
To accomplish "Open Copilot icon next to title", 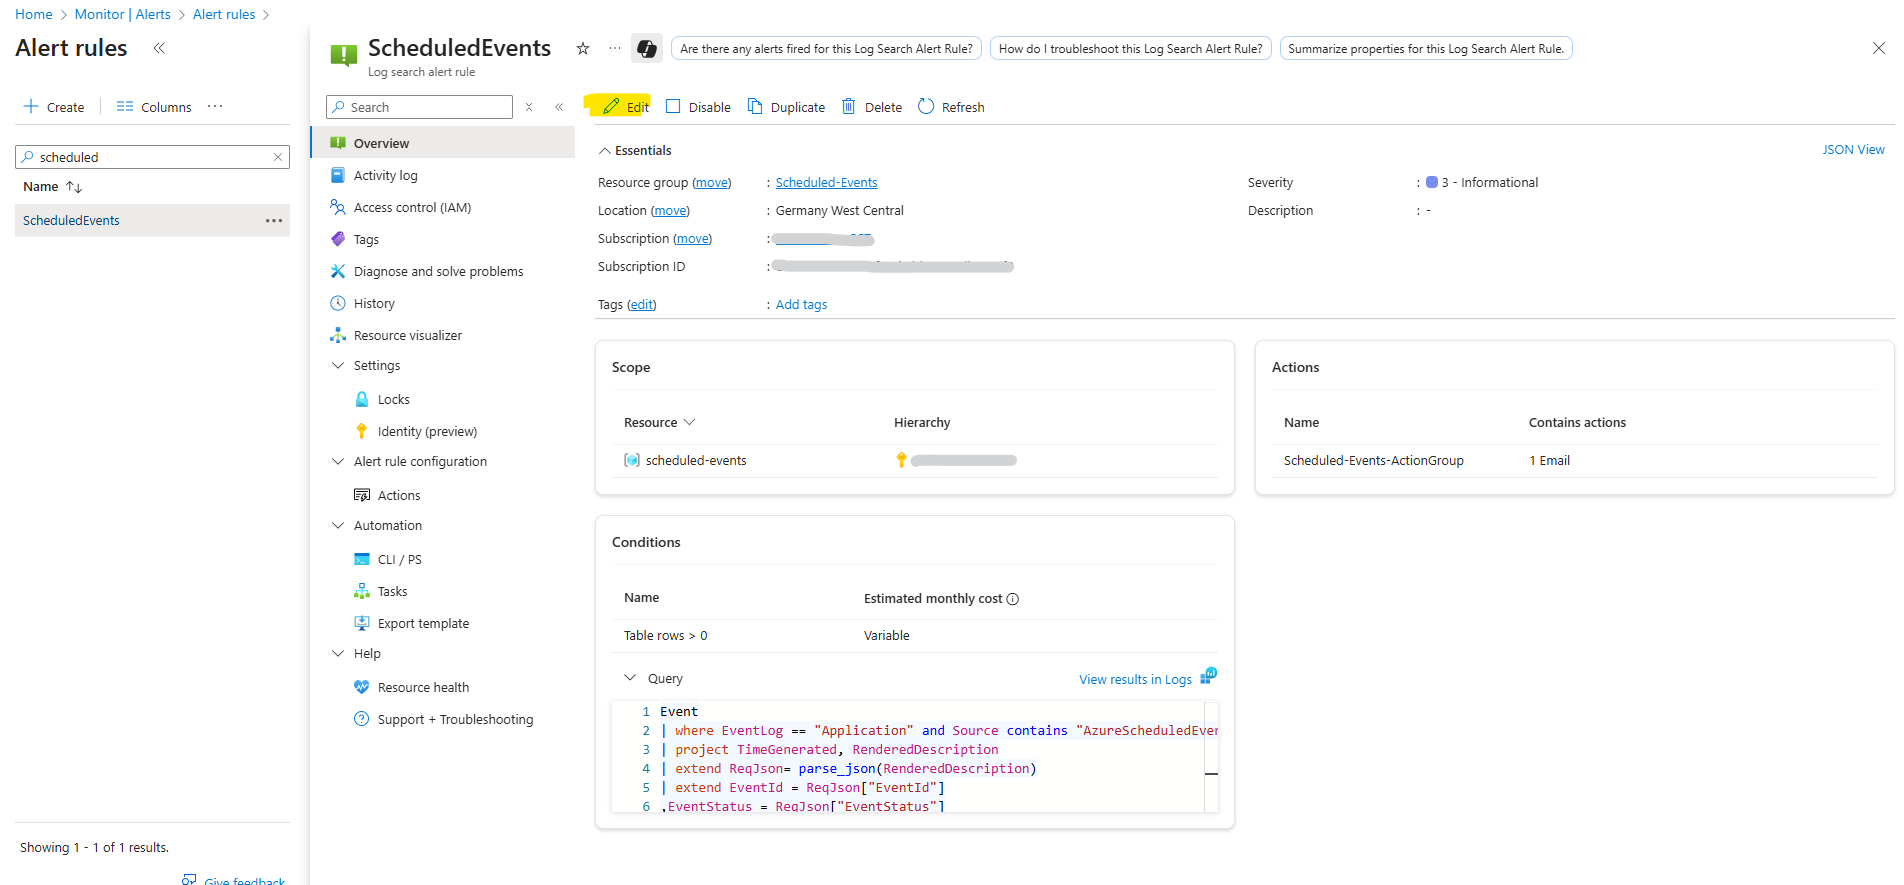I will pyautogui.click(x=647, y=48).
